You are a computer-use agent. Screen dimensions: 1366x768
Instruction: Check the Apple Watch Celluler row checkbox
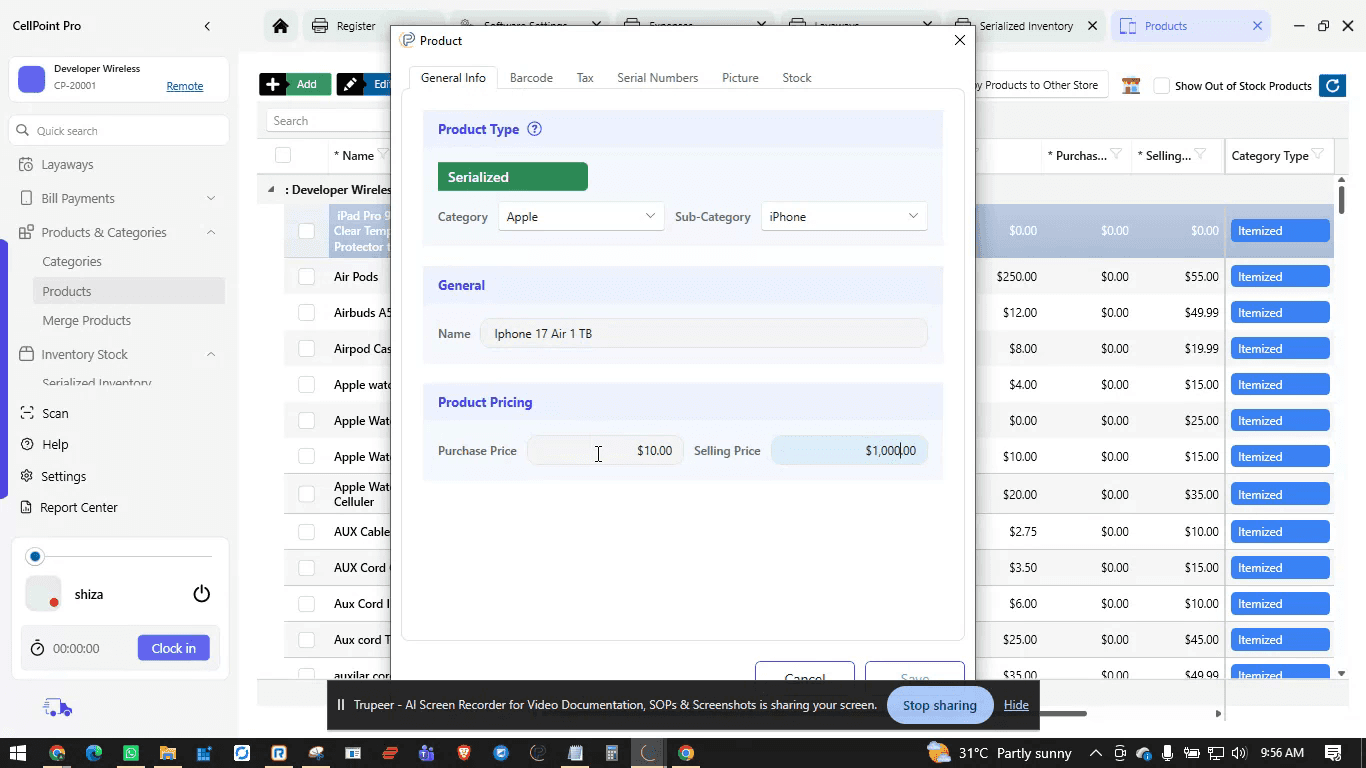(306, 494)
